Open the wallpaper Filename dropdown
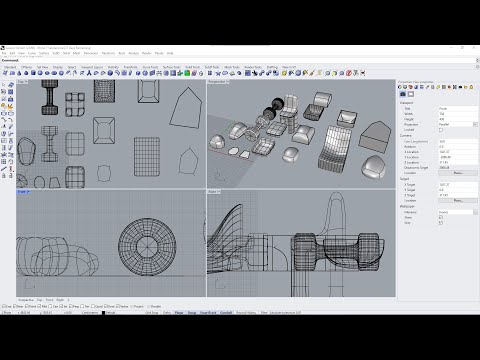480x360 pixels. 475,212
